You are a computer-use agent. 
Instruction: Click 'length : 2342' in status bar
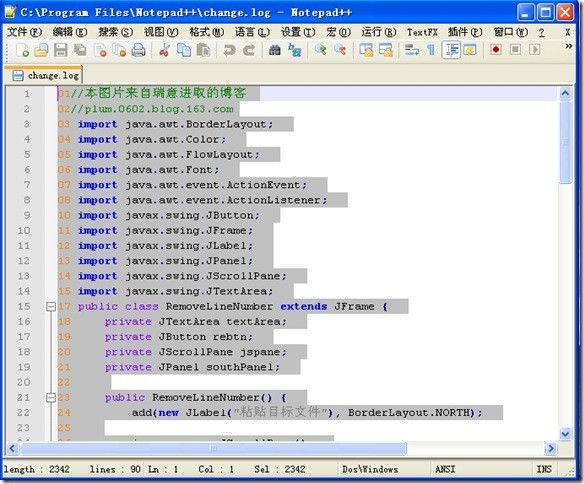(x=37, y=469)
